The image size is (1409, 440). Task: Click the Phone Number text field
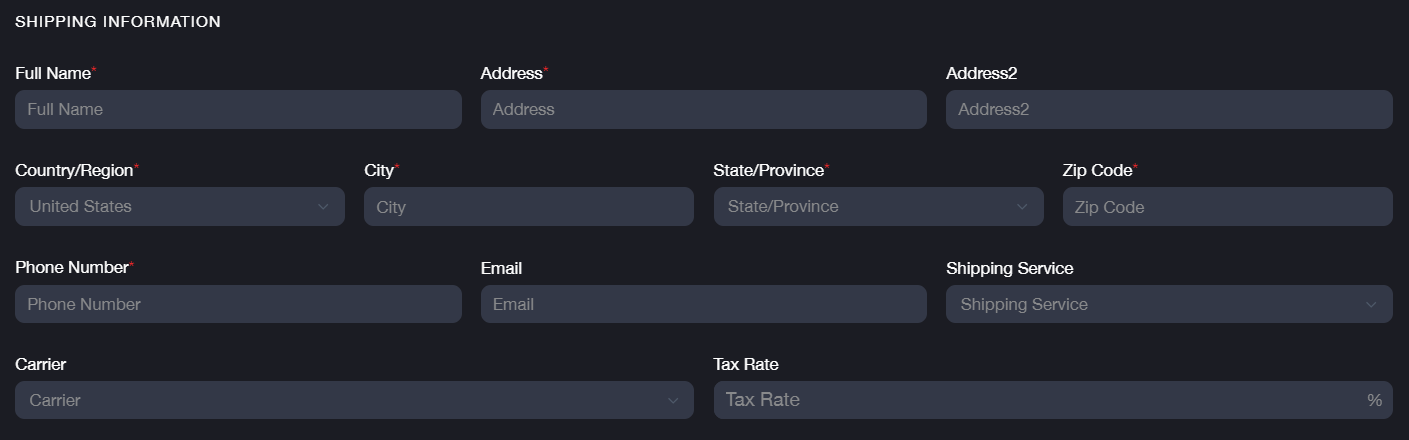[x=238, y=304]
